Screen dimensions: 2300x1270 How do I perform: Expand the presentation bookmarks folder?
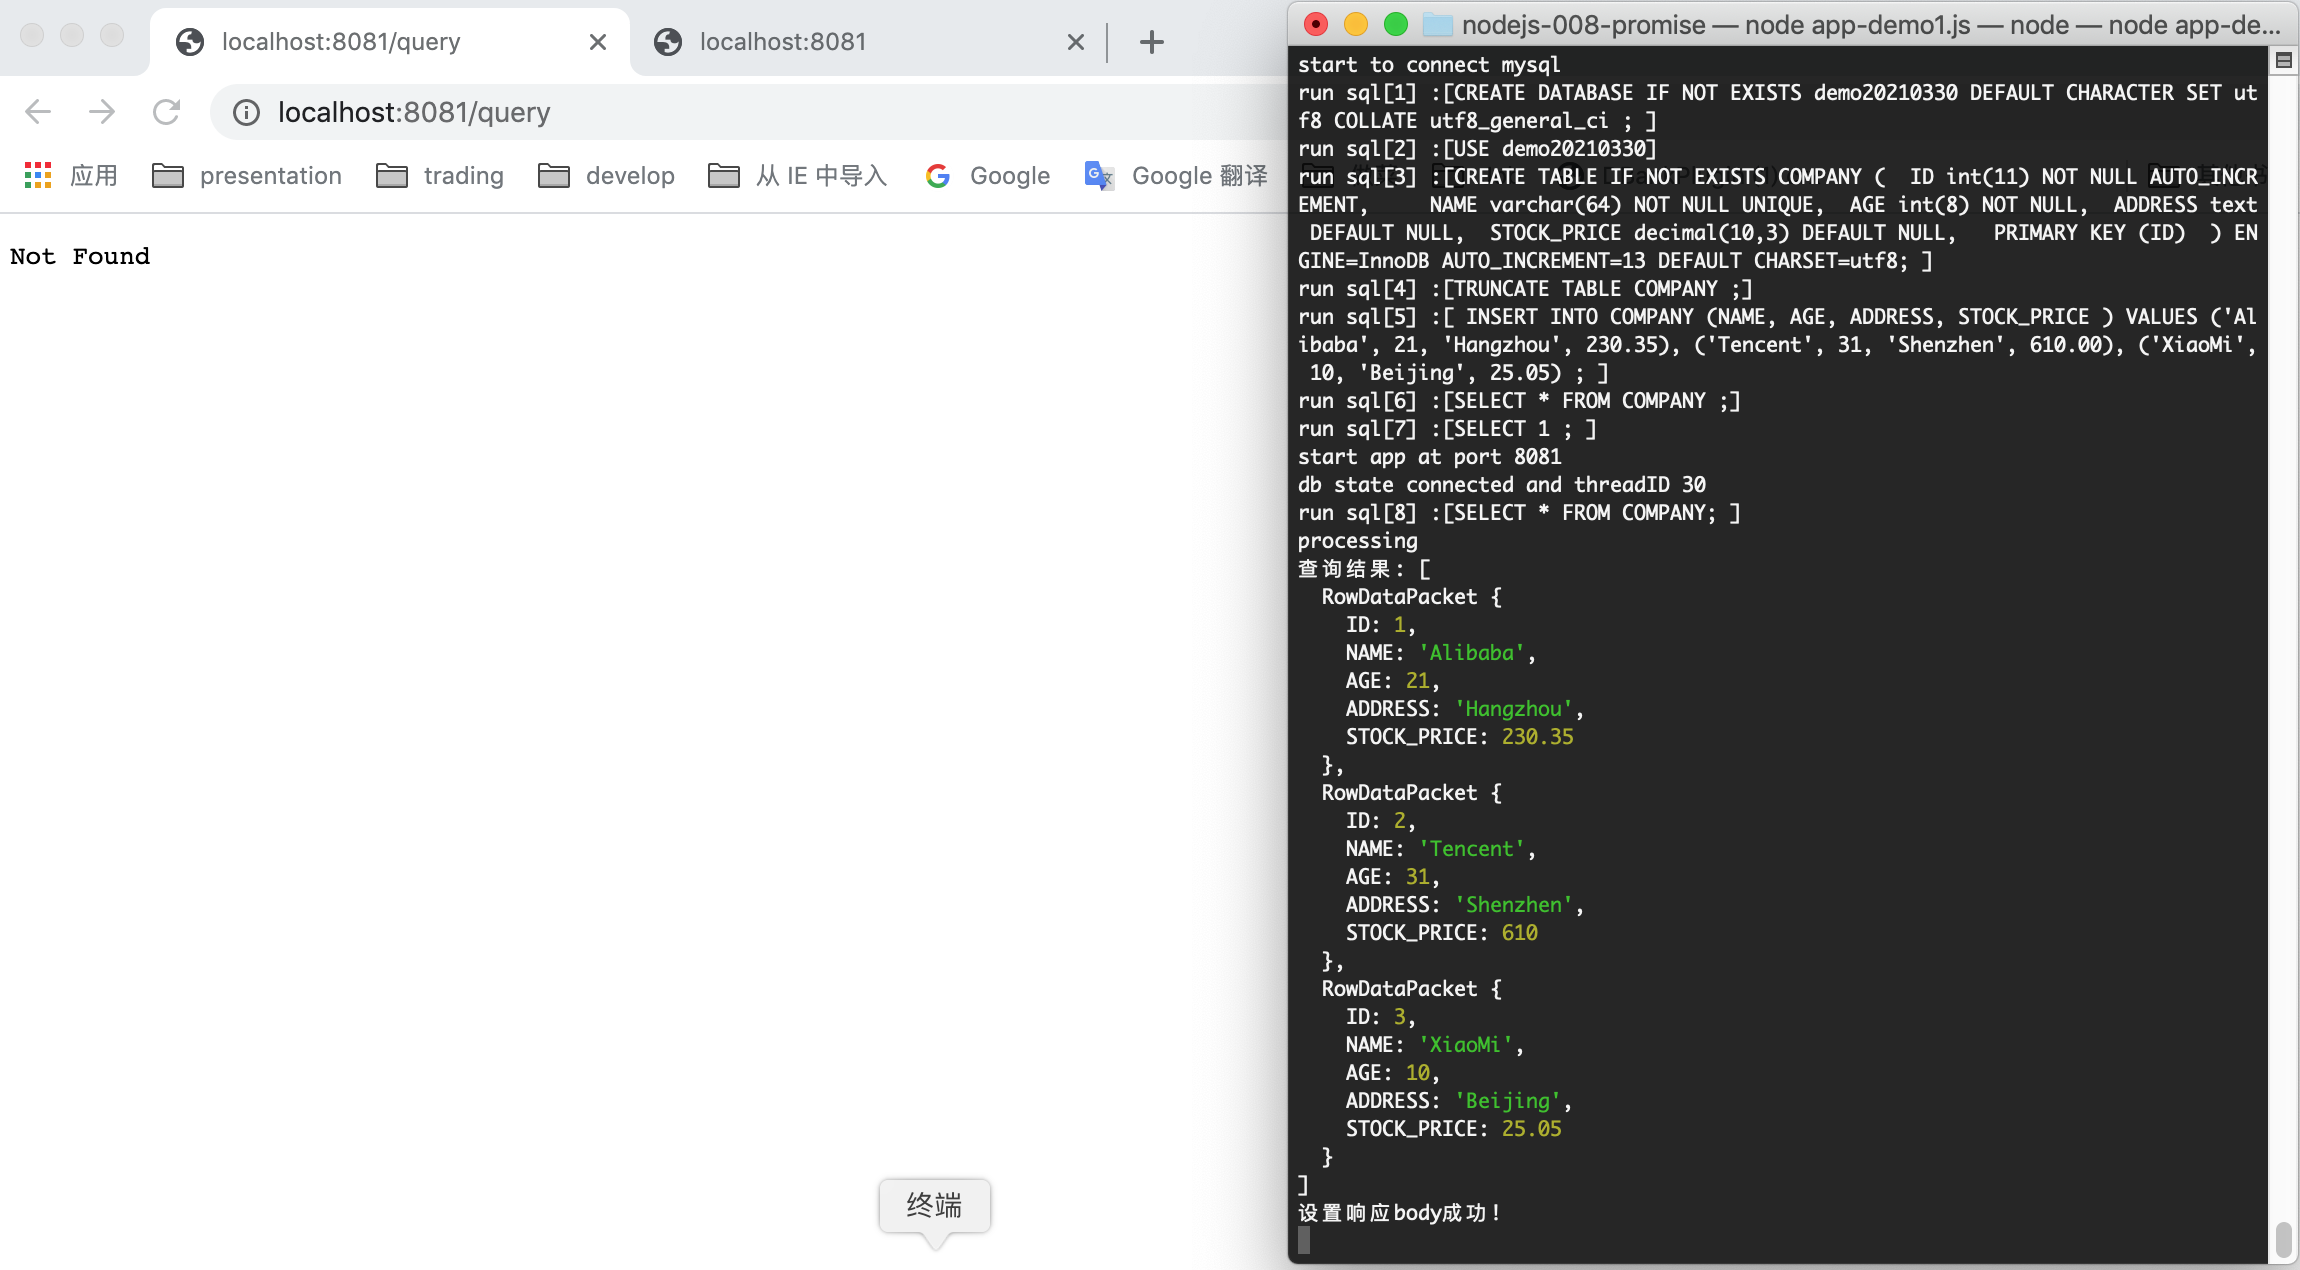point(247,176)
